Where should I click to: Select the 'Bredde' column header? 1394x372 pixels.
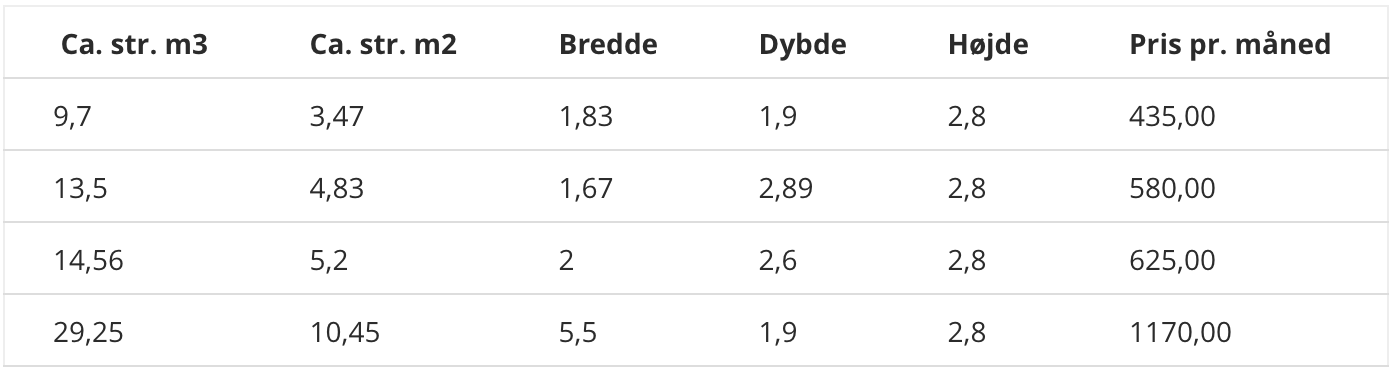coord(608,45)
